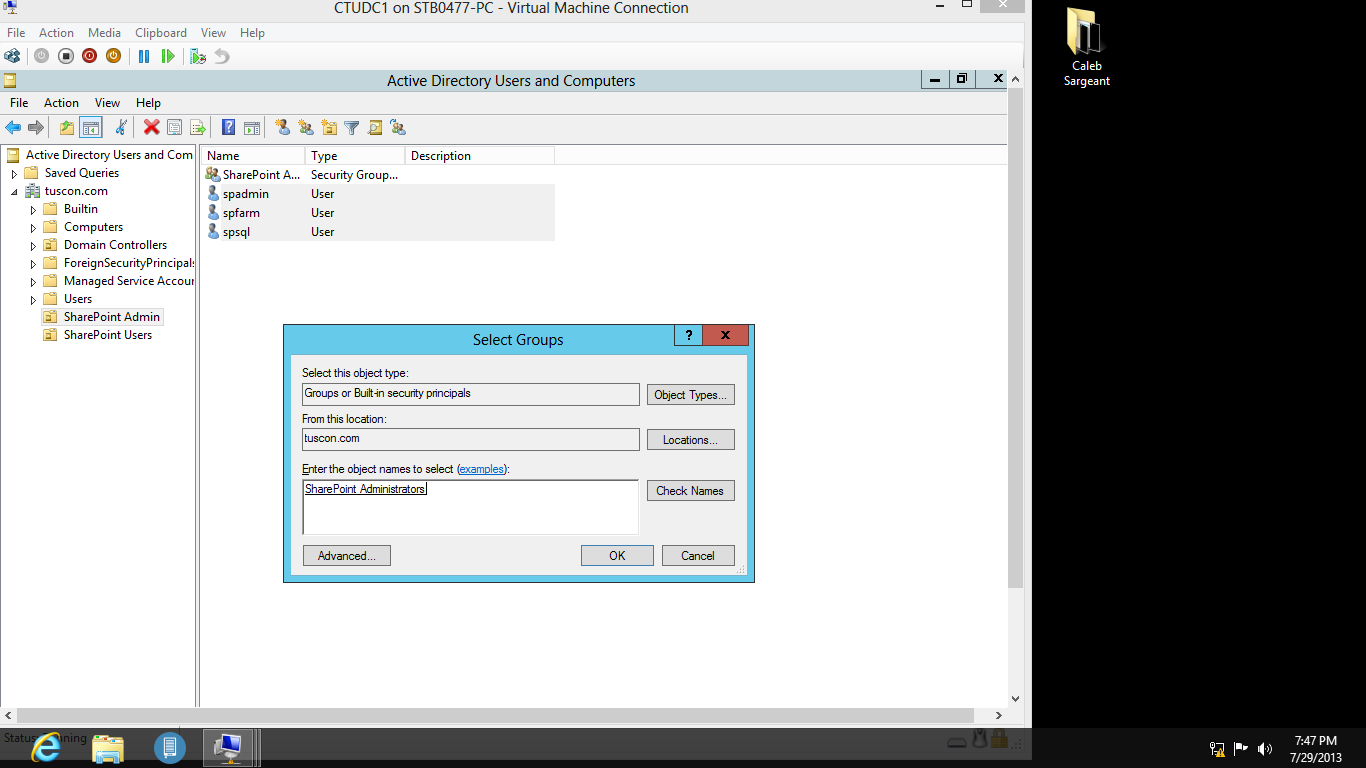Open filter options with the funnel icon
The width and height of the screenshot is (1366, 768).
tap(352, 127)
